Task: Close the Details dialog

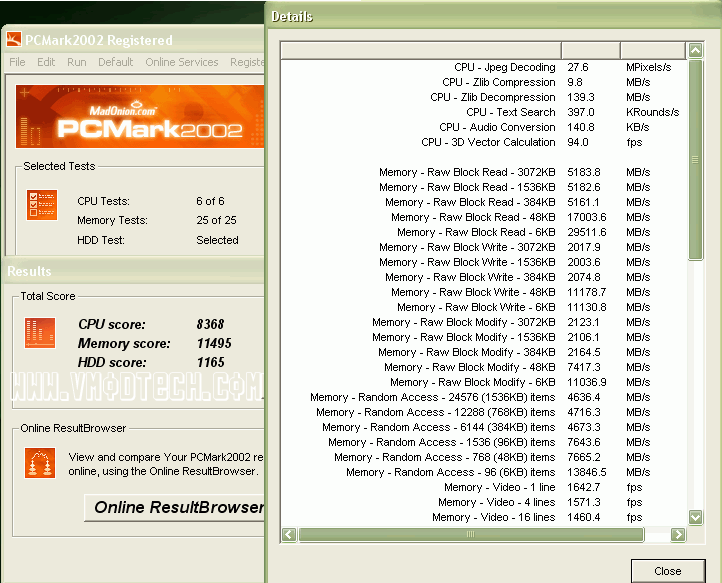Action: click(x=668, y=571)
